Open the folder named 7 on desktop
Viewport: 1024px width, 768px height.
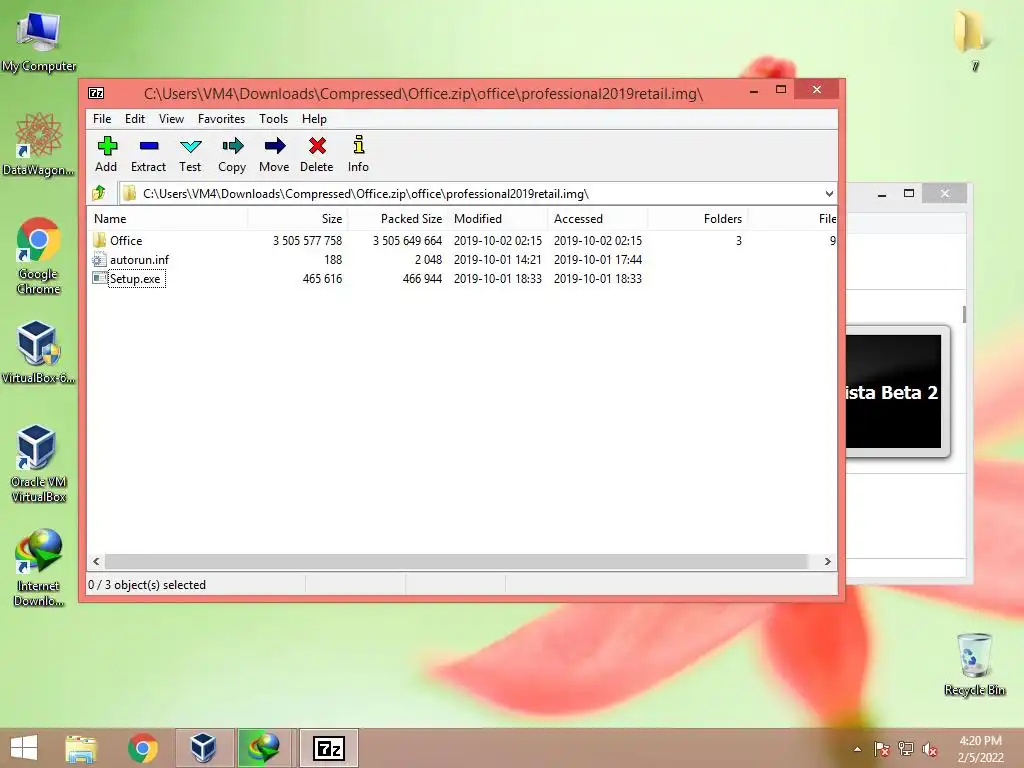pyautogui.click(x=972, y=39)
